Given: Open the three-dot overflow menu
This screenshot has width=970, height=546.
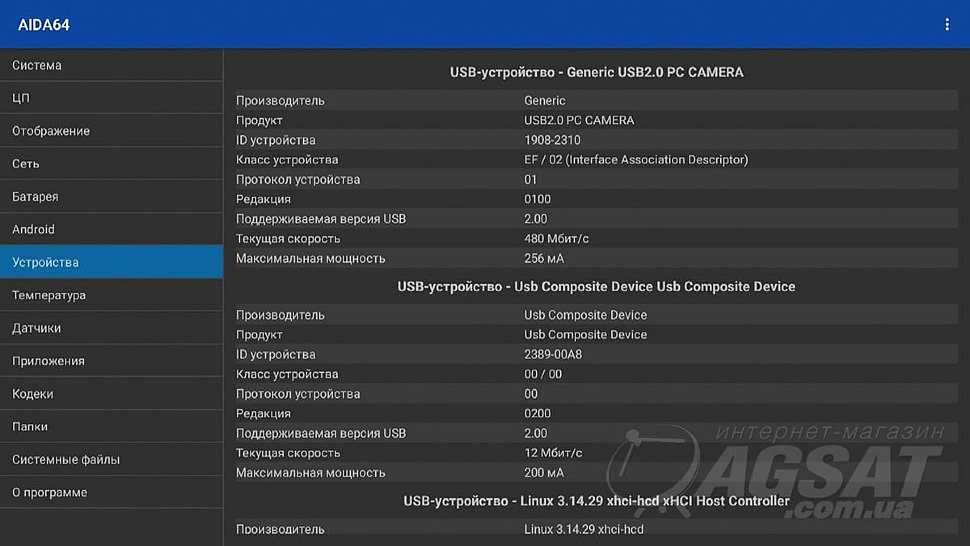Looking at the screenshot, I should (946, 24).
